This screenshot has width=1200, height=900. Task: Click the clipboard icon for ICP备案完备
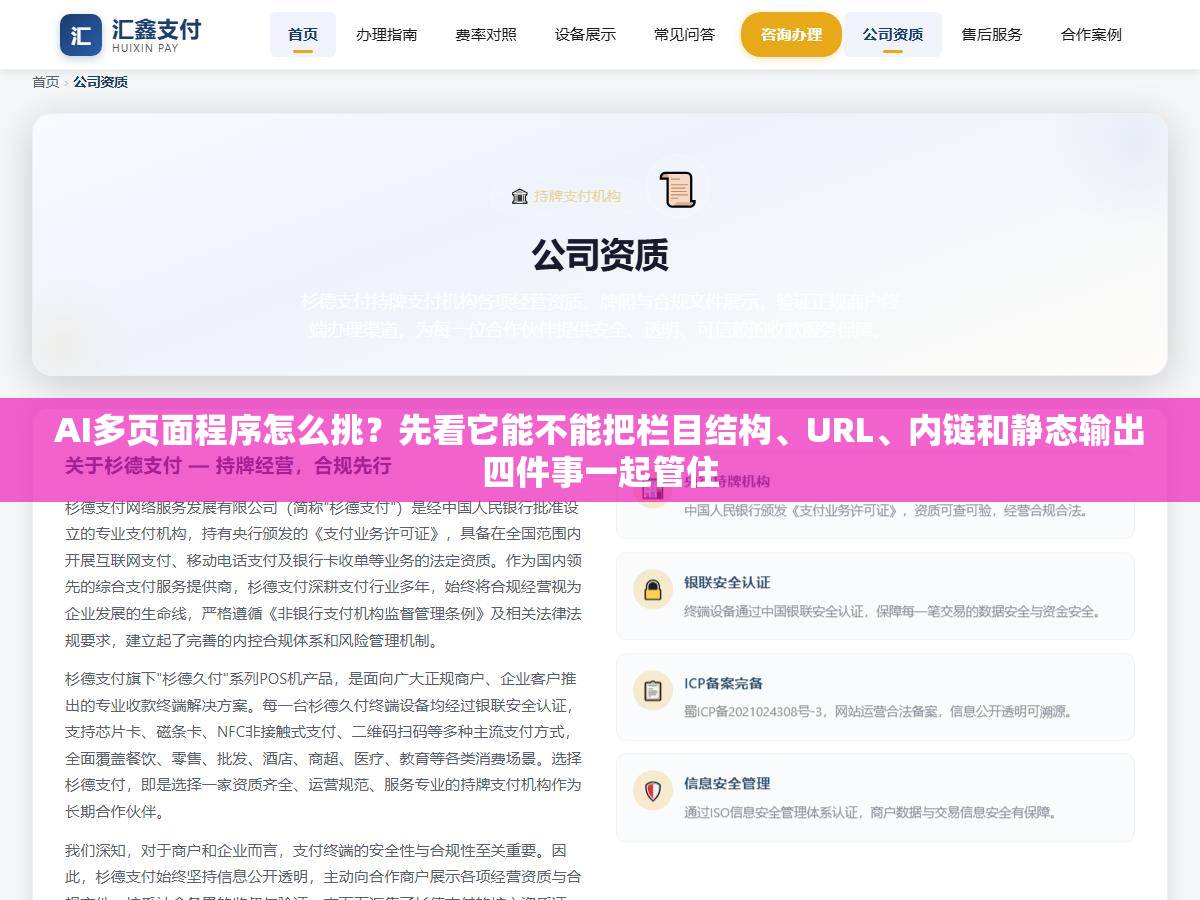coord(653,690)
